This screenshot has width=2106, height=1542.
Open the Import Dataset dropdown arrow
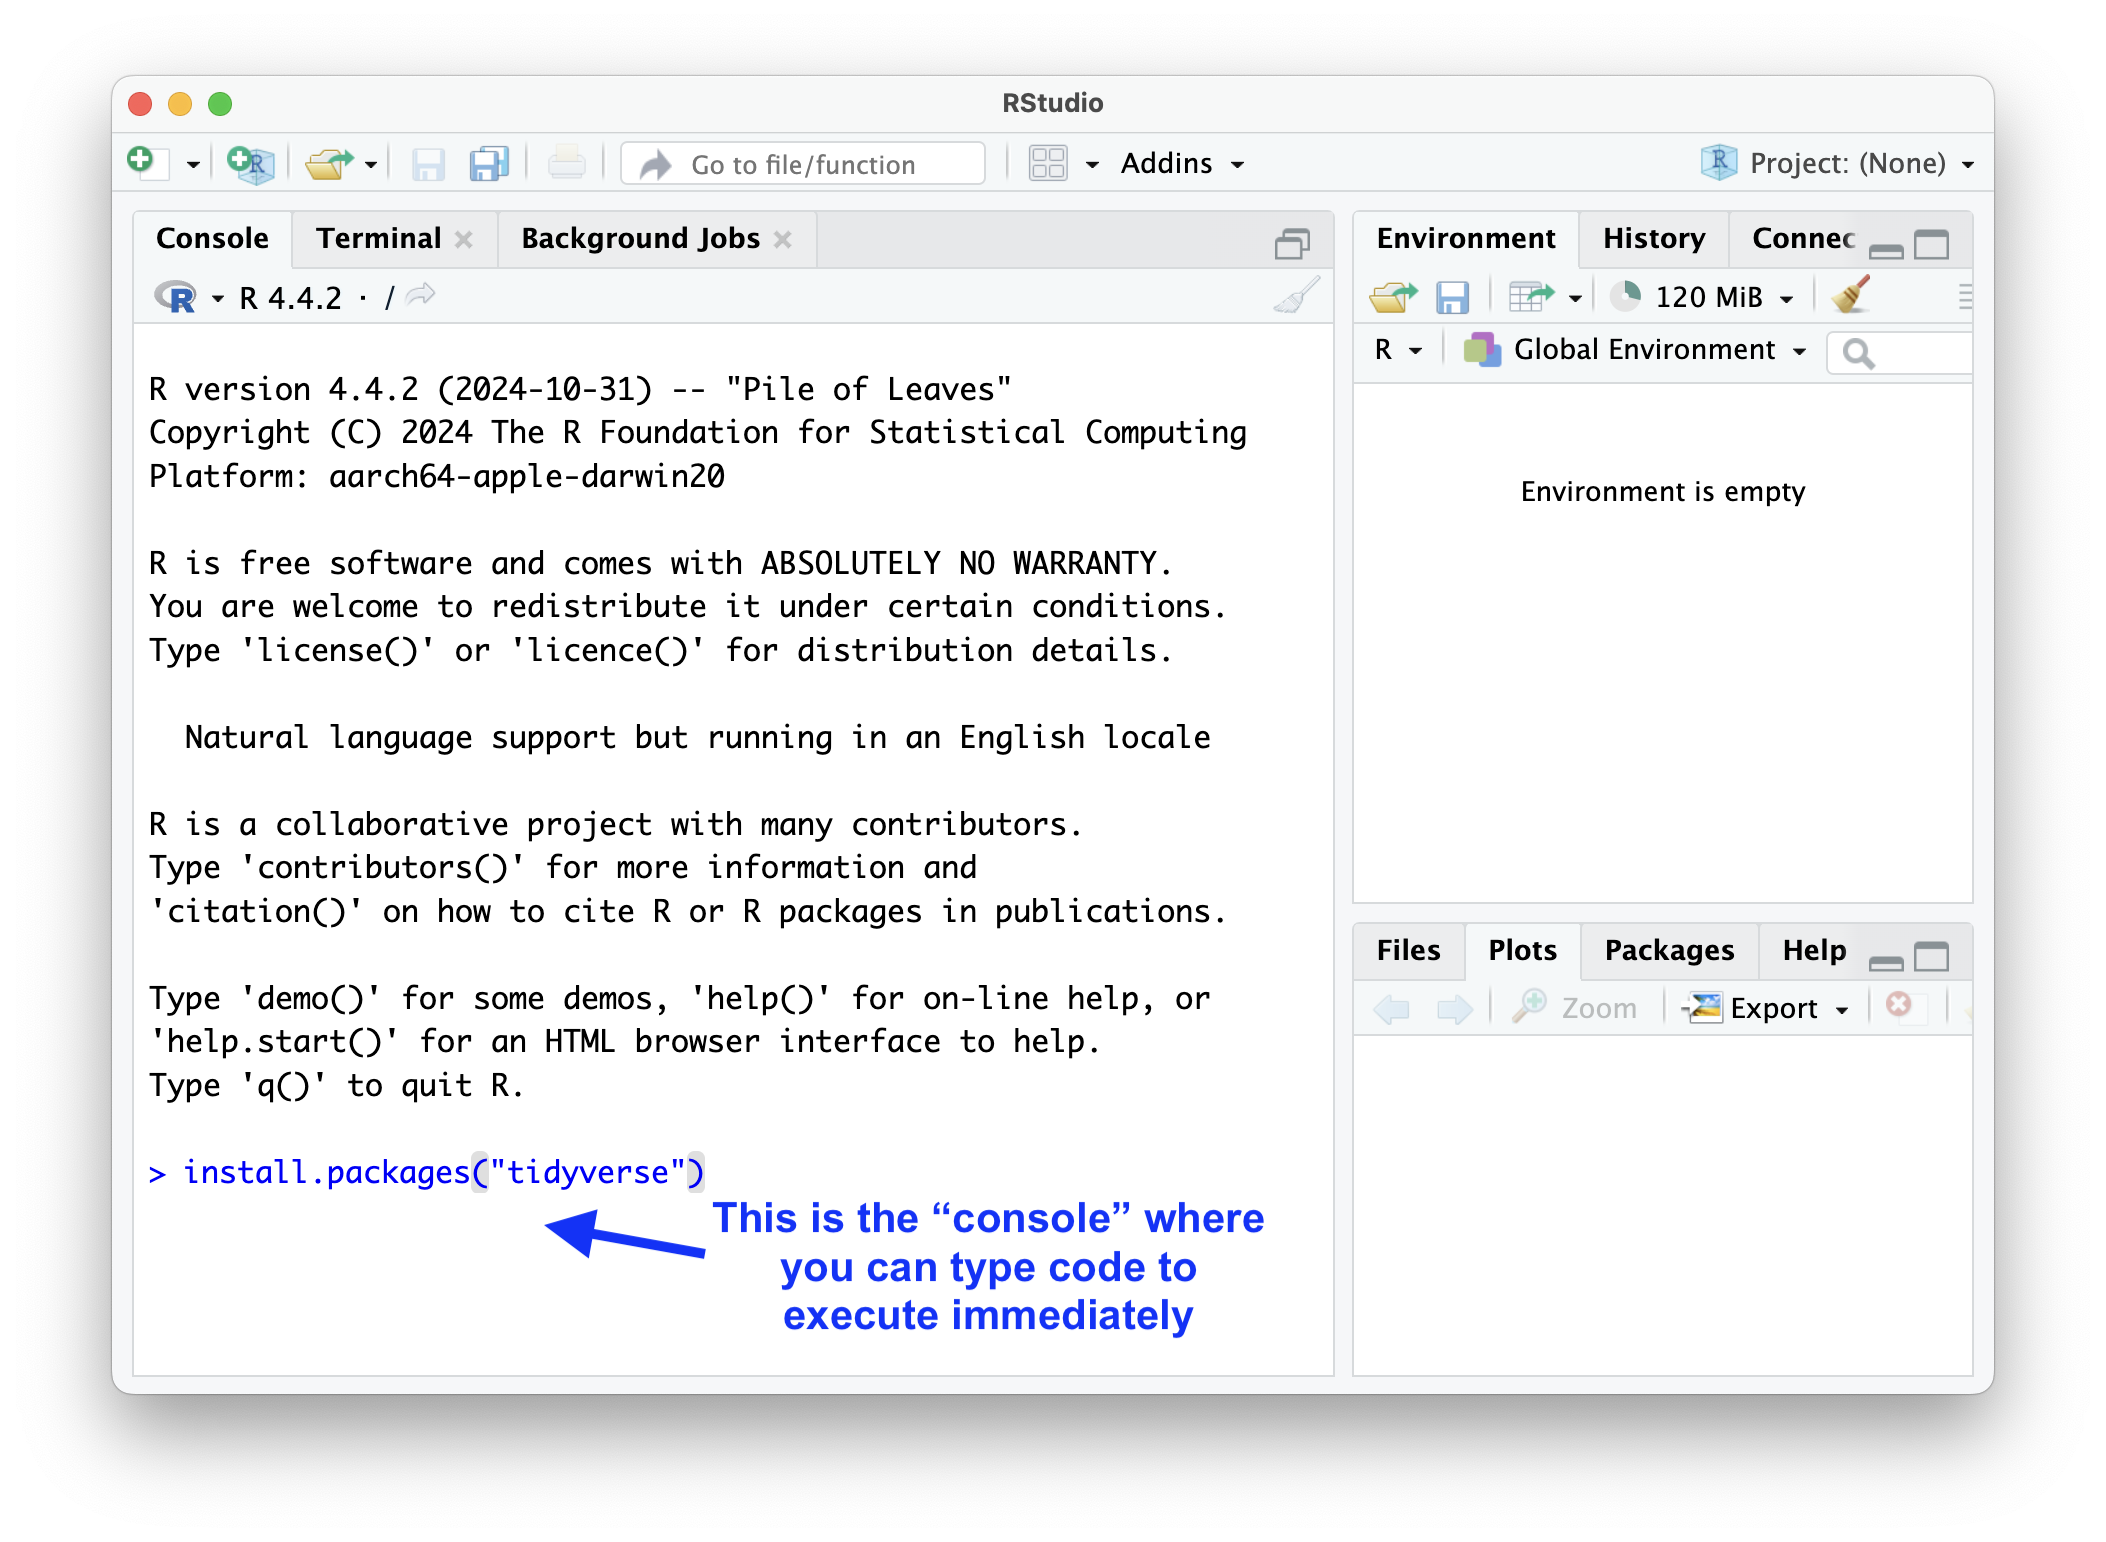1575,298
